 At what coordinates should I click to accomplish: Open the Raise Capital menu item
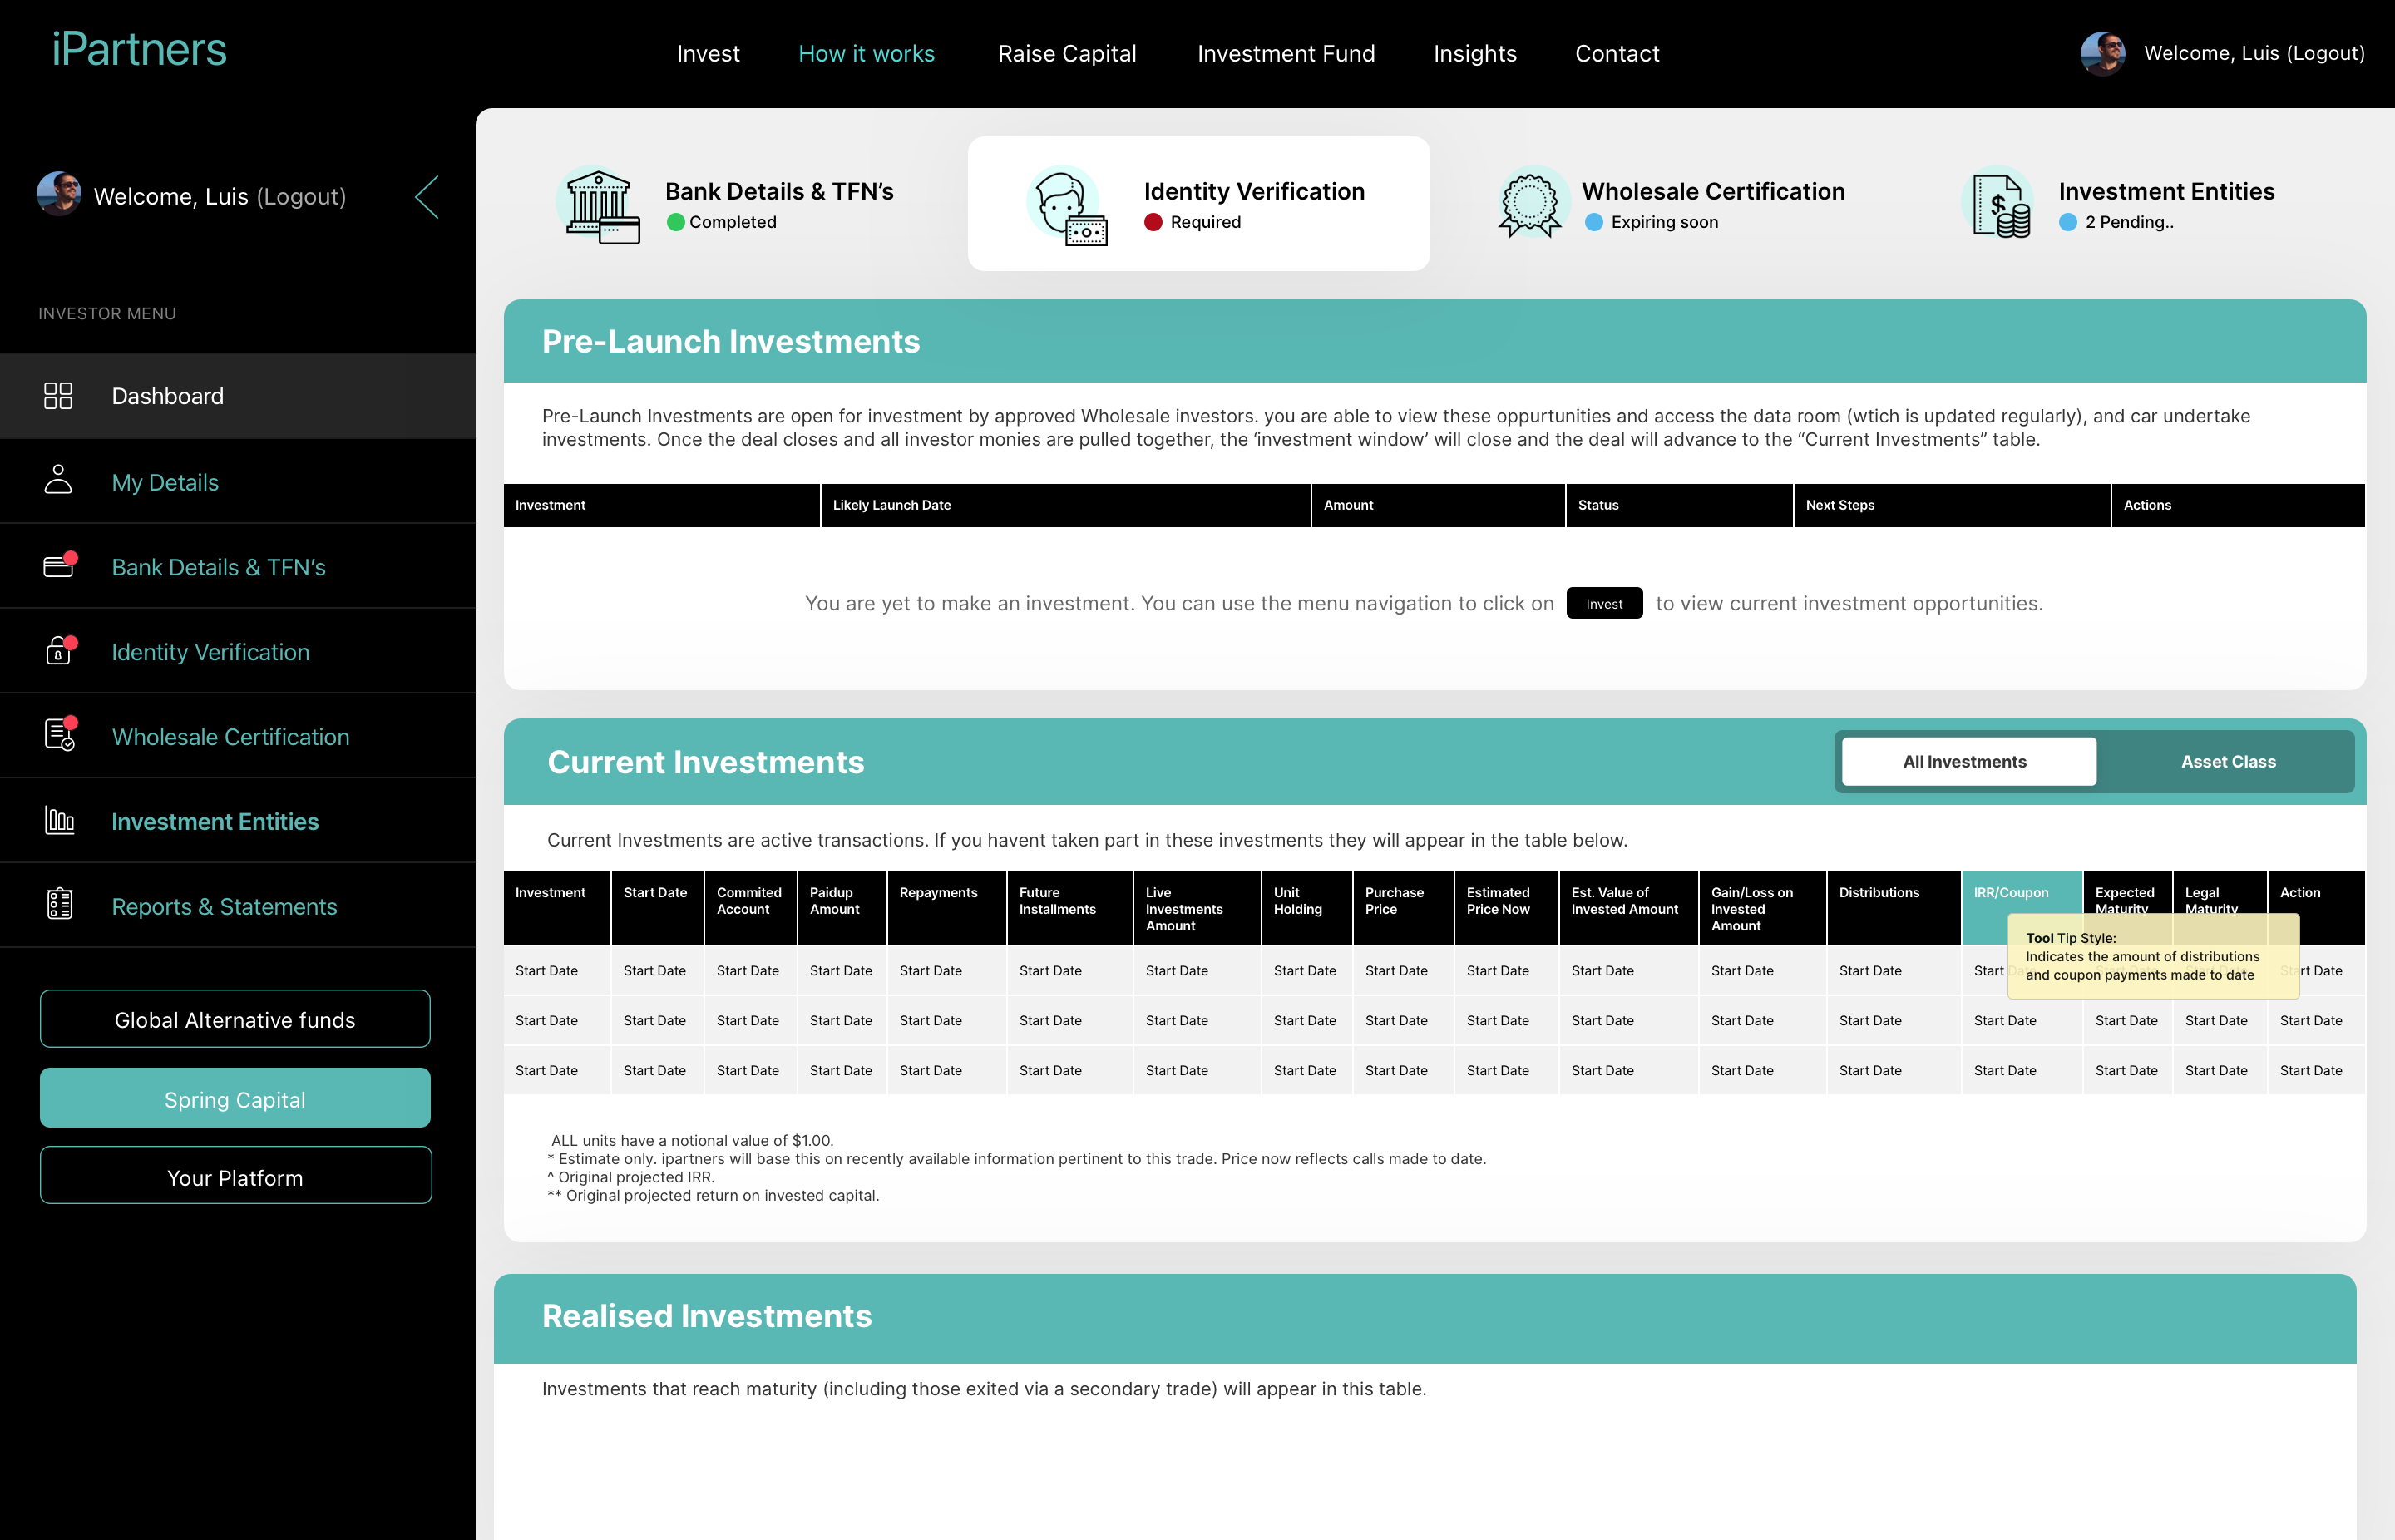point(1066,53)
